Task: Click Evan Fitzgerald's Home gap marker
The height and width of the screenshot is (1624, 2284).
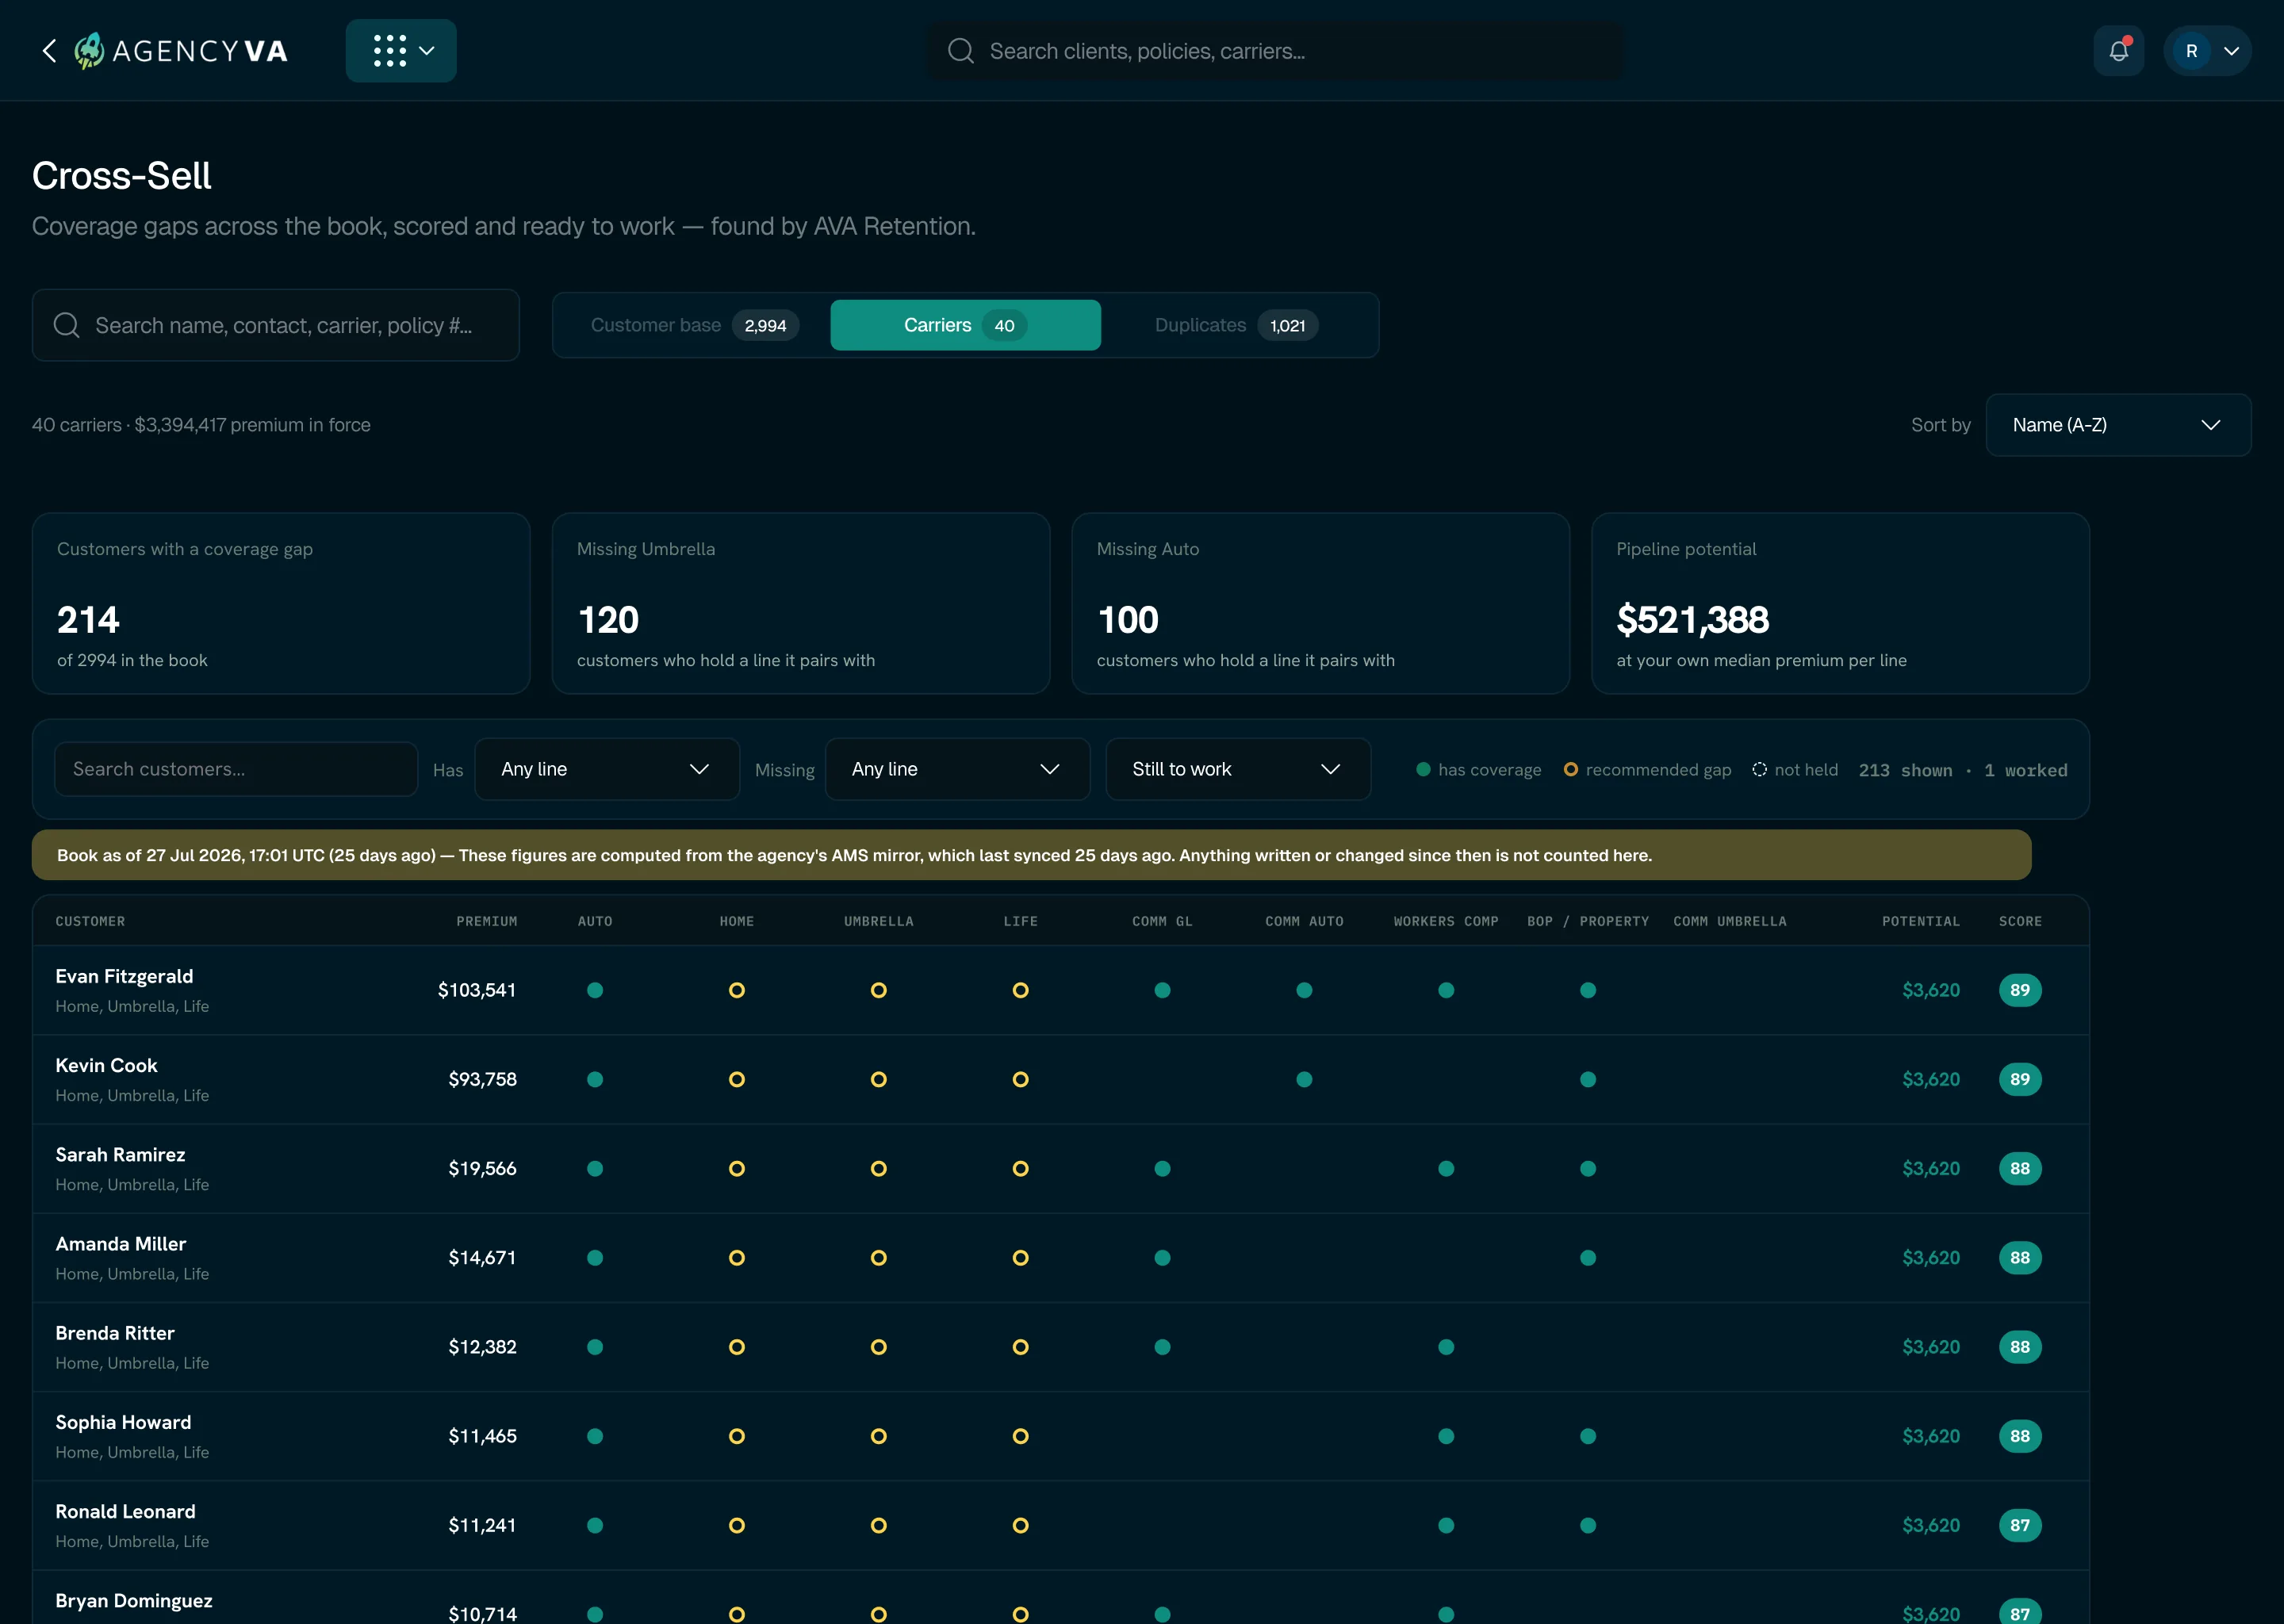Action: tap(737, 990)
